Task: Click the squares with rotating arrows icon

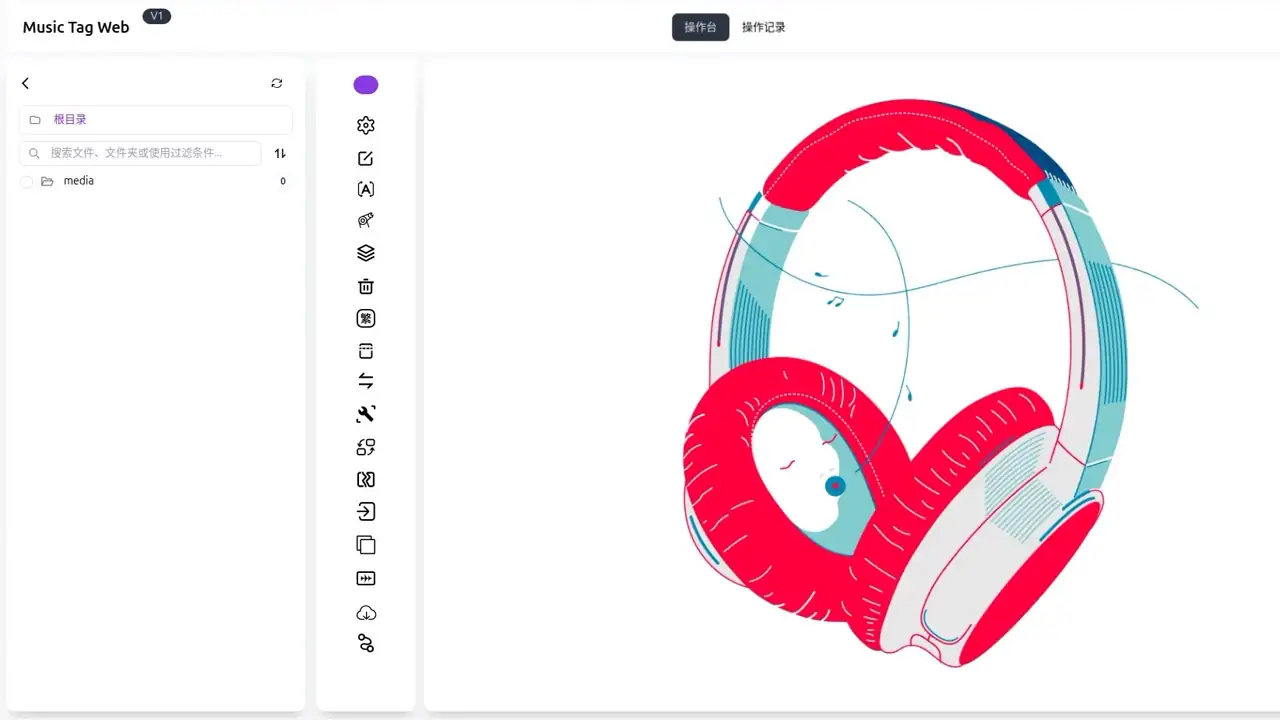Action: point(366,447)
